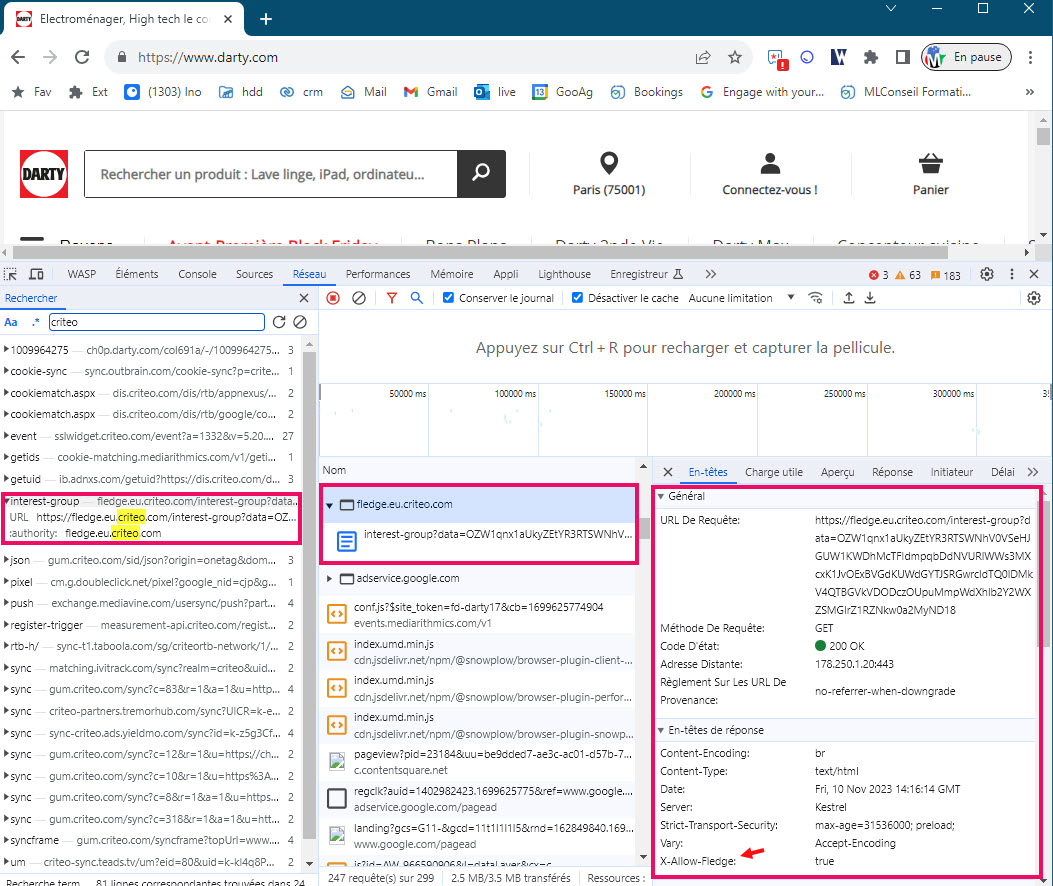Share this page icon in address bar
The height and width of the screenshot is (886, 1053).
[x=703, y=57]
